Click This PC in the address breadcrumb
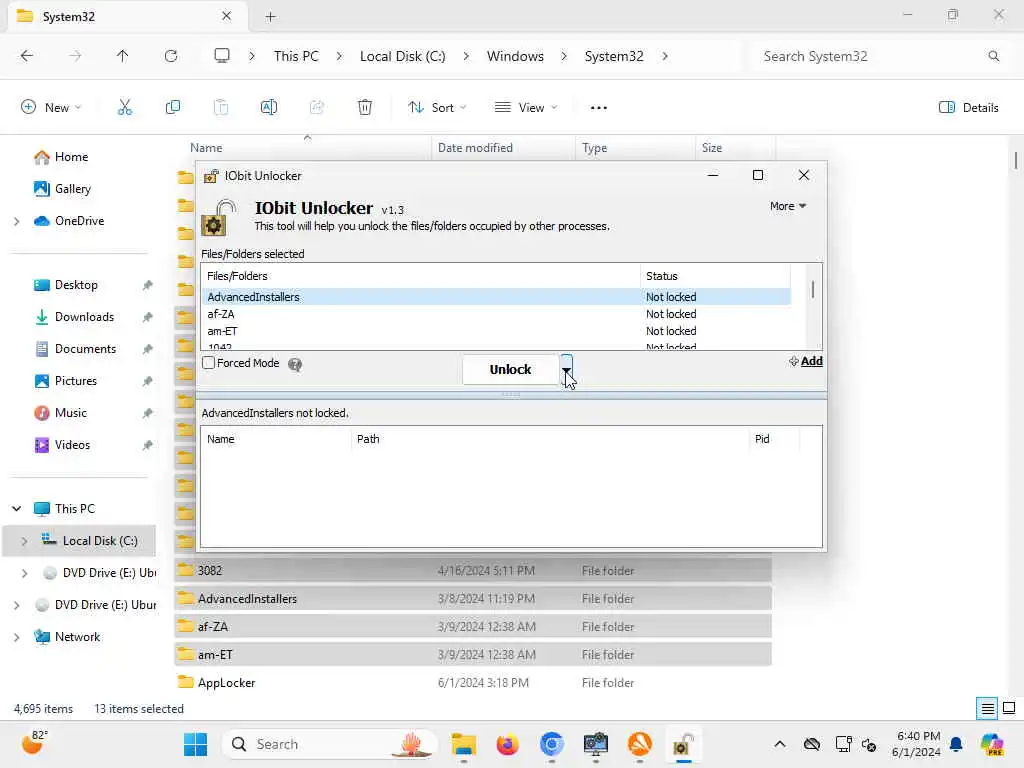Screen dimensions: 1024x768 pos(296,56)
